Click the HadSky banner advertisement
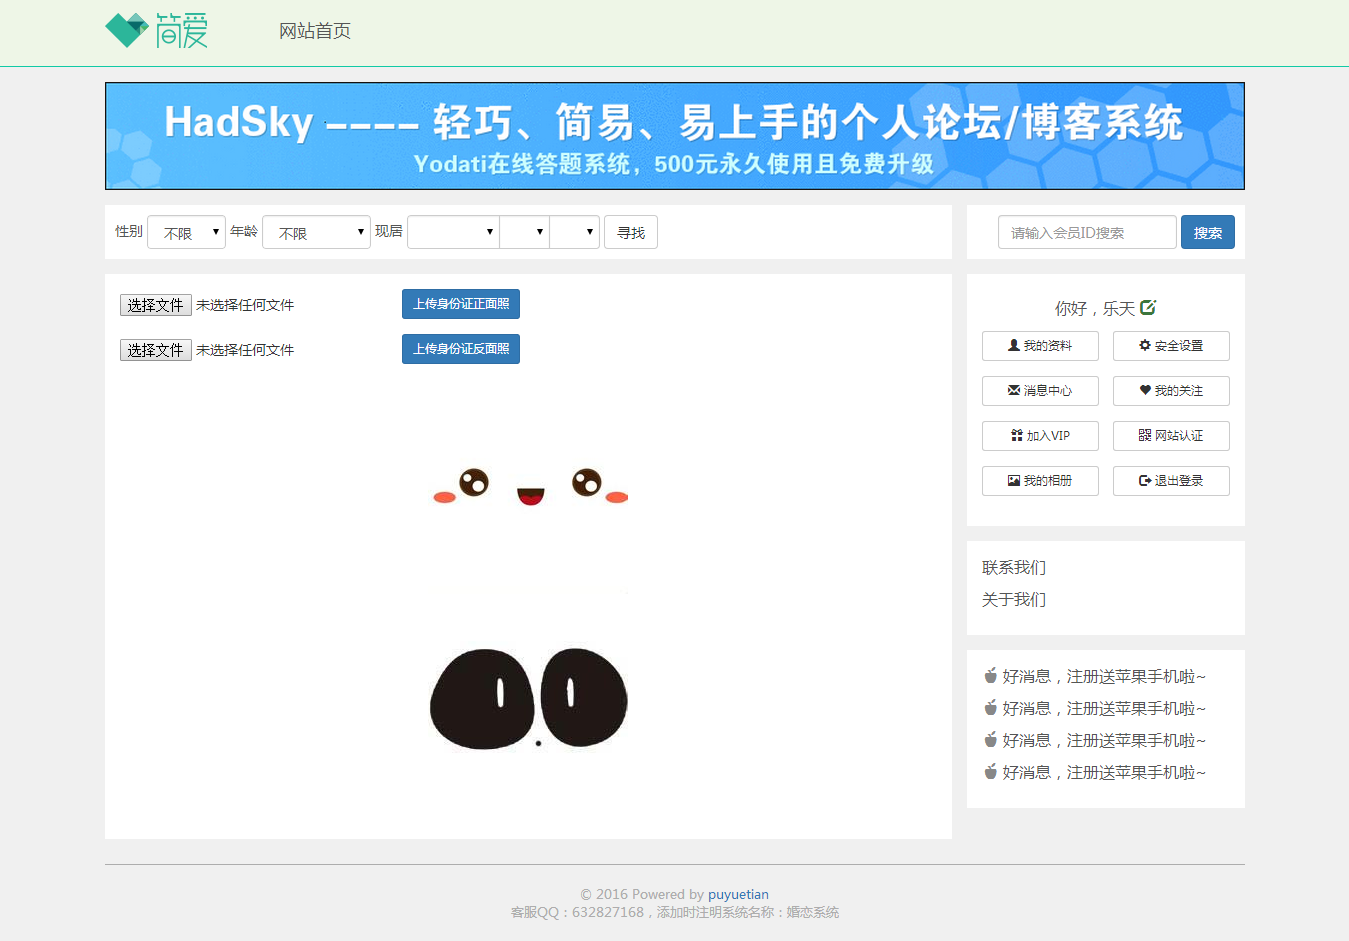Image resolution: width=1349 pixels, height=941 pixels. click(x=675, y=136)
